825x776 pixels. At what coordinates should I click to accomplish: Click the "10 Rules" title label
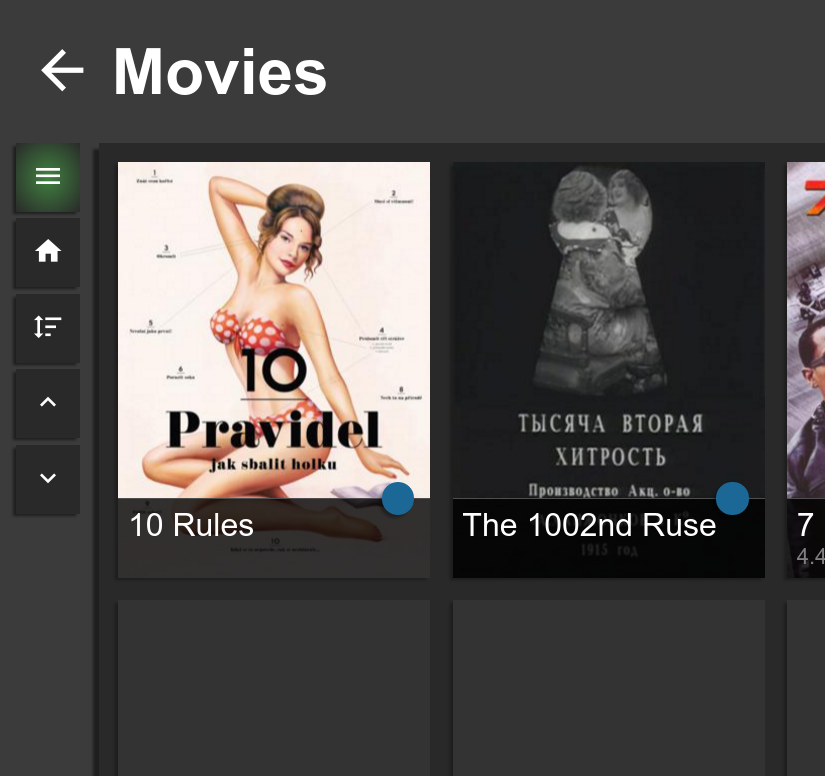tap(191, 525)
